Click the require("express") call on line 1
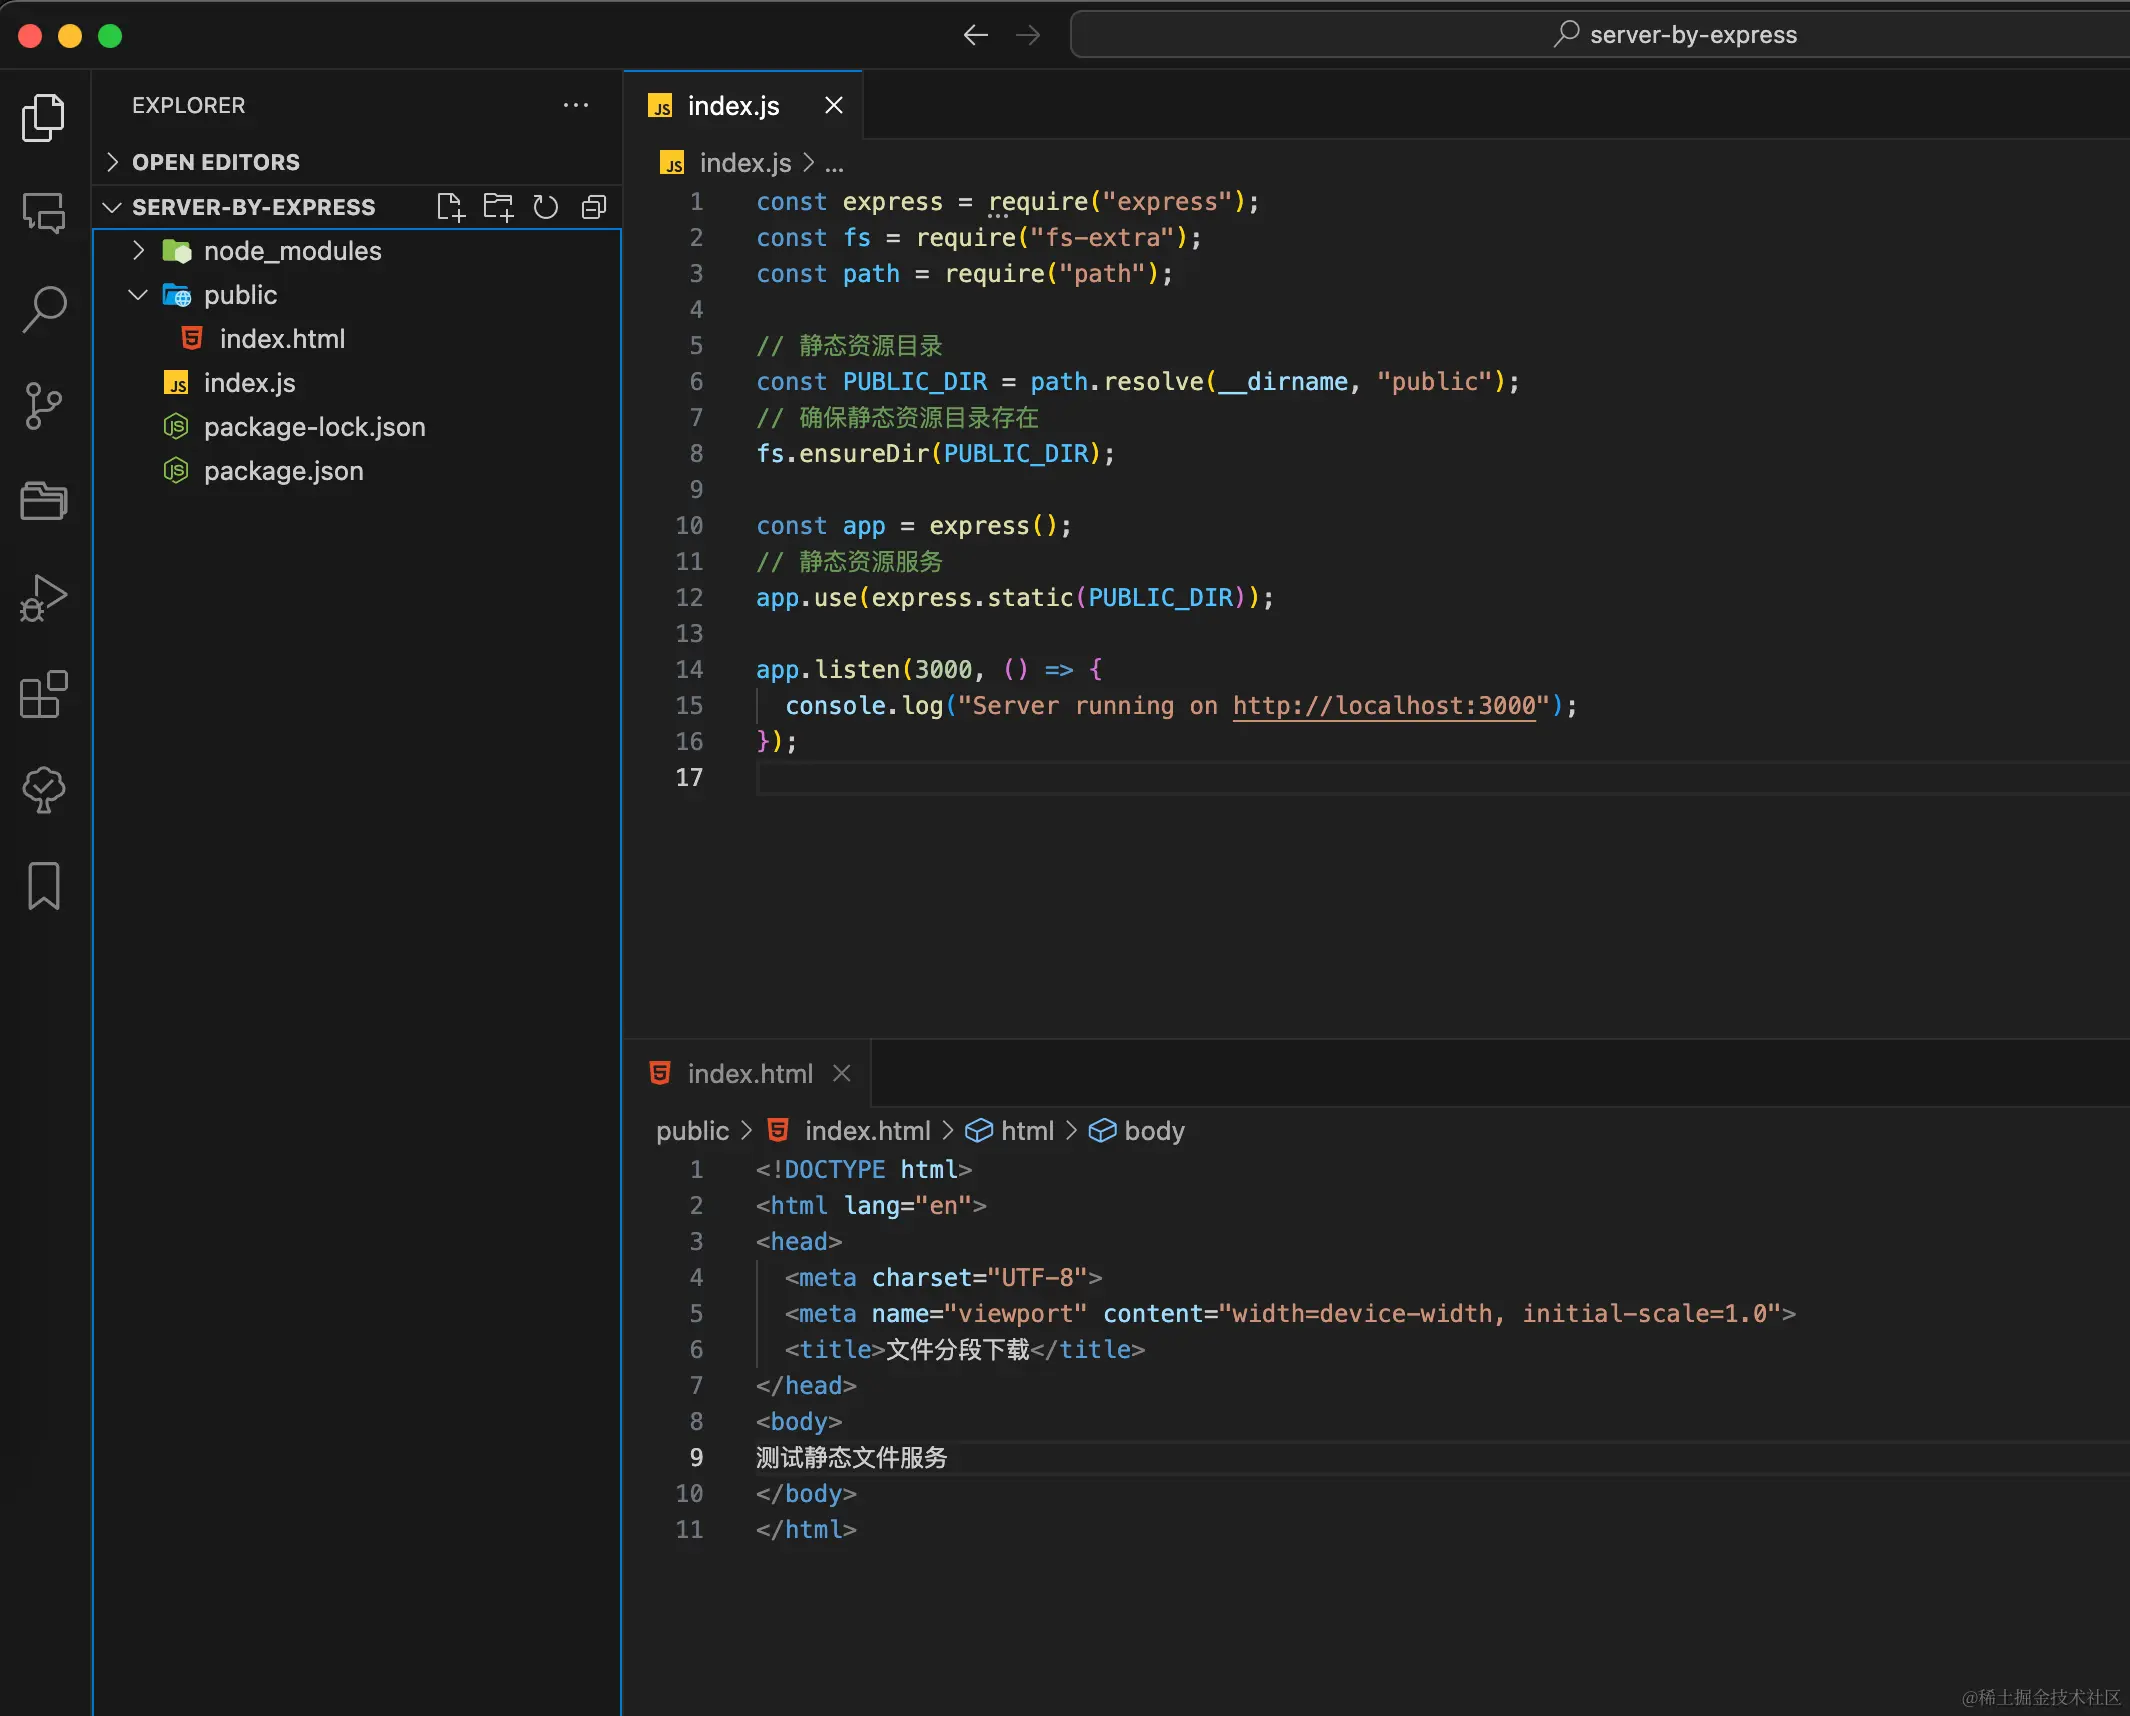Screen dimensions: 2130x1716 point(1117,201)
